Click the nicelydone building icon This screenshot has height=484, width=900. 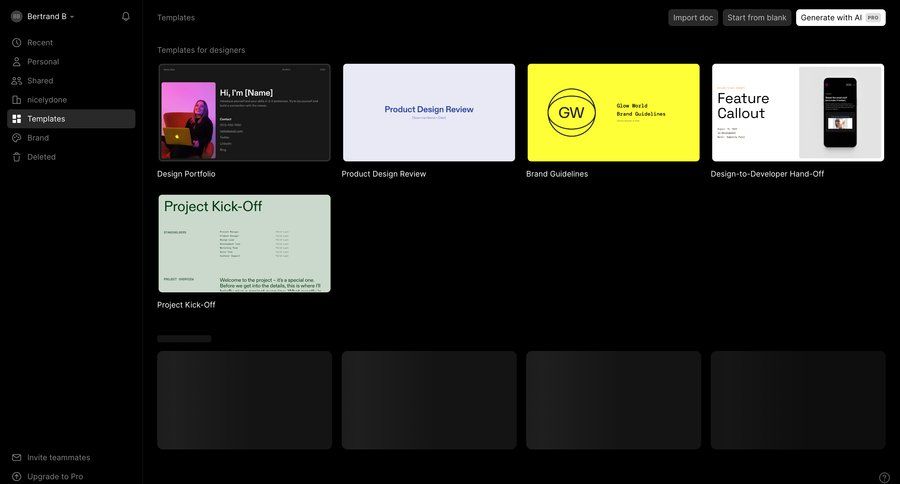click(x=17, y=99)
